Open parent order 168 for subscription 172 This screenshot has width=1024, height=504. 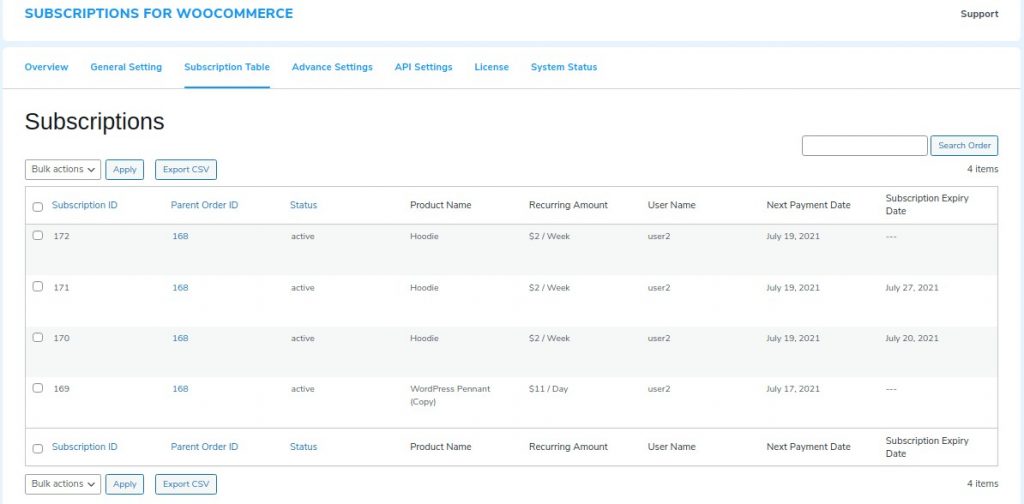(180, 236)
